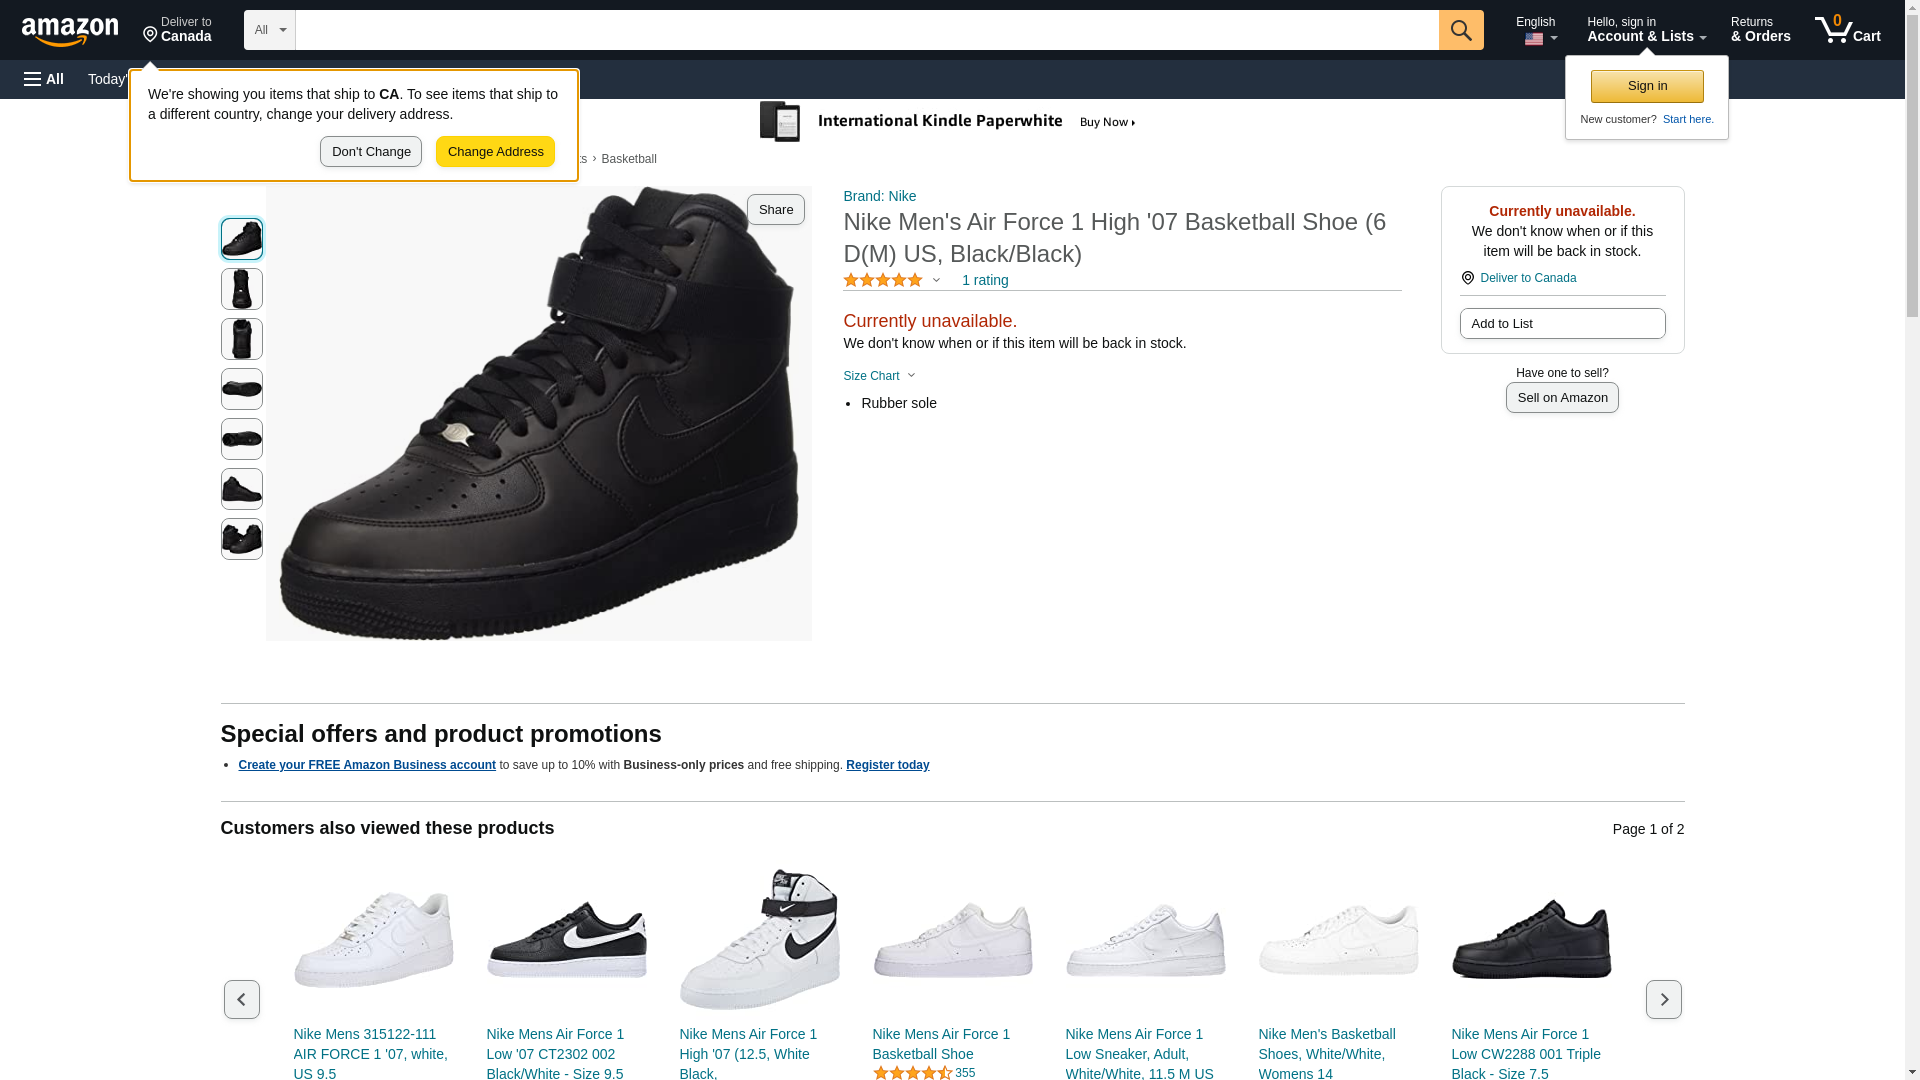Open the All search category dropdown
This screenshot has height=1080, width=1920.
tap(269, 30)
